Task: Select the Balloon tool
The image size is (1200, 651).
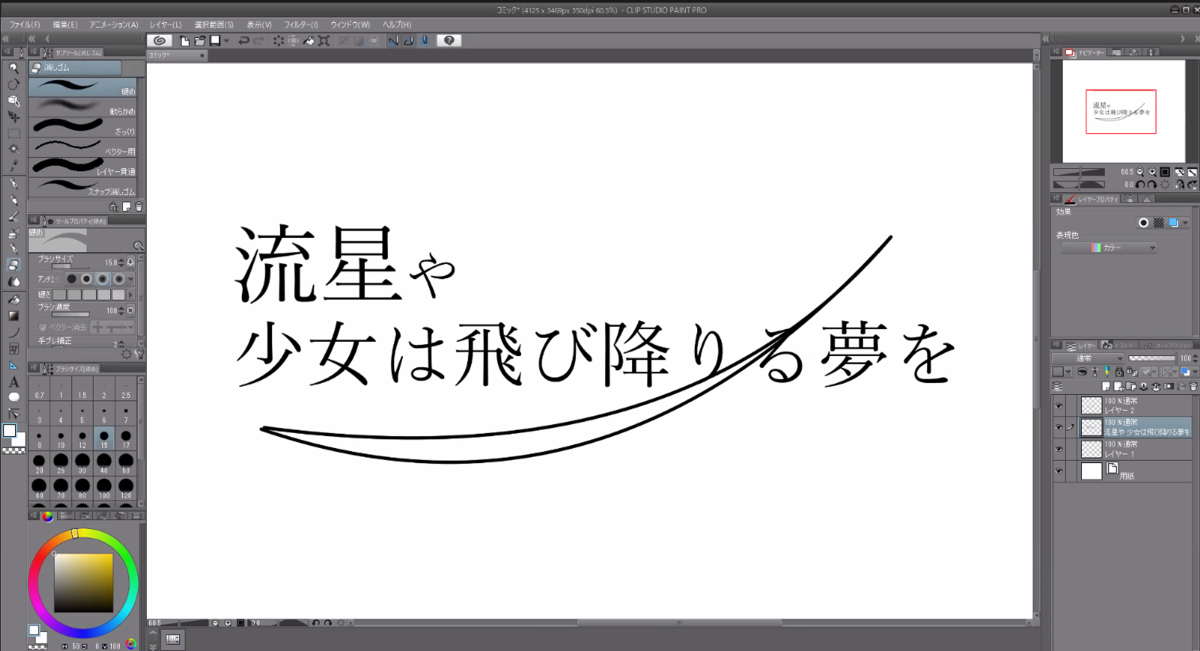Action: (14, 397)
